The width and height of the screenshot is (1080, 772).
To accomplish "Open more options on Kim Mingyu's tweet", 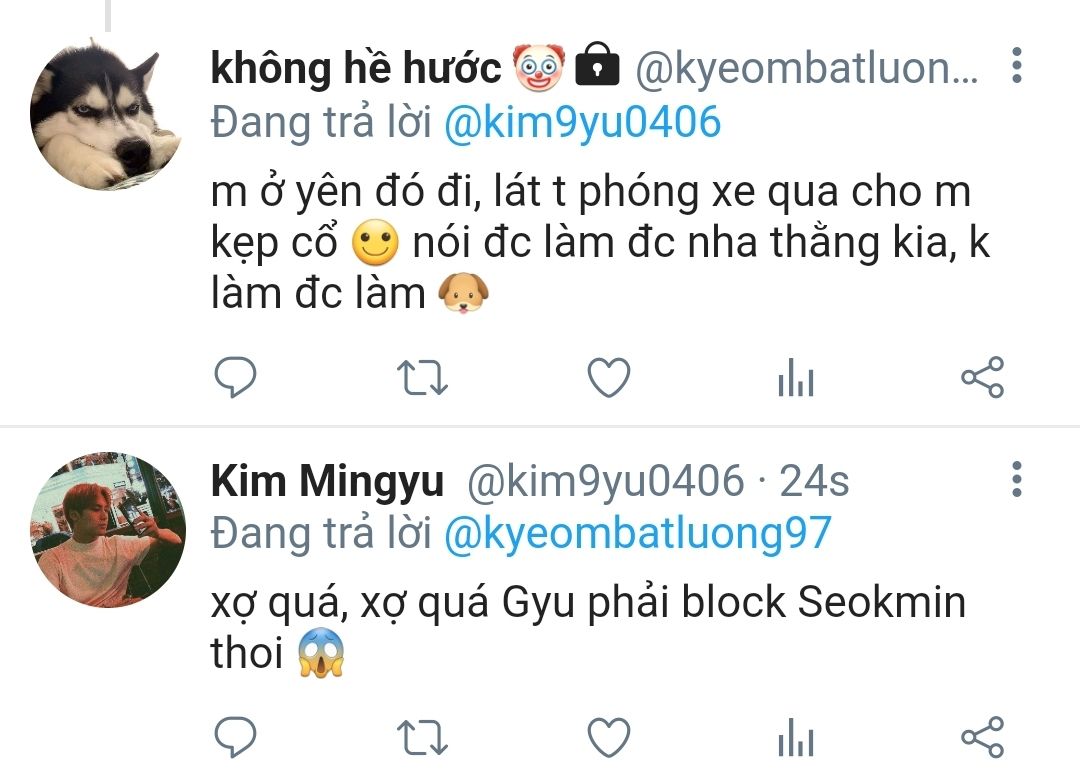I will 1017,479.
